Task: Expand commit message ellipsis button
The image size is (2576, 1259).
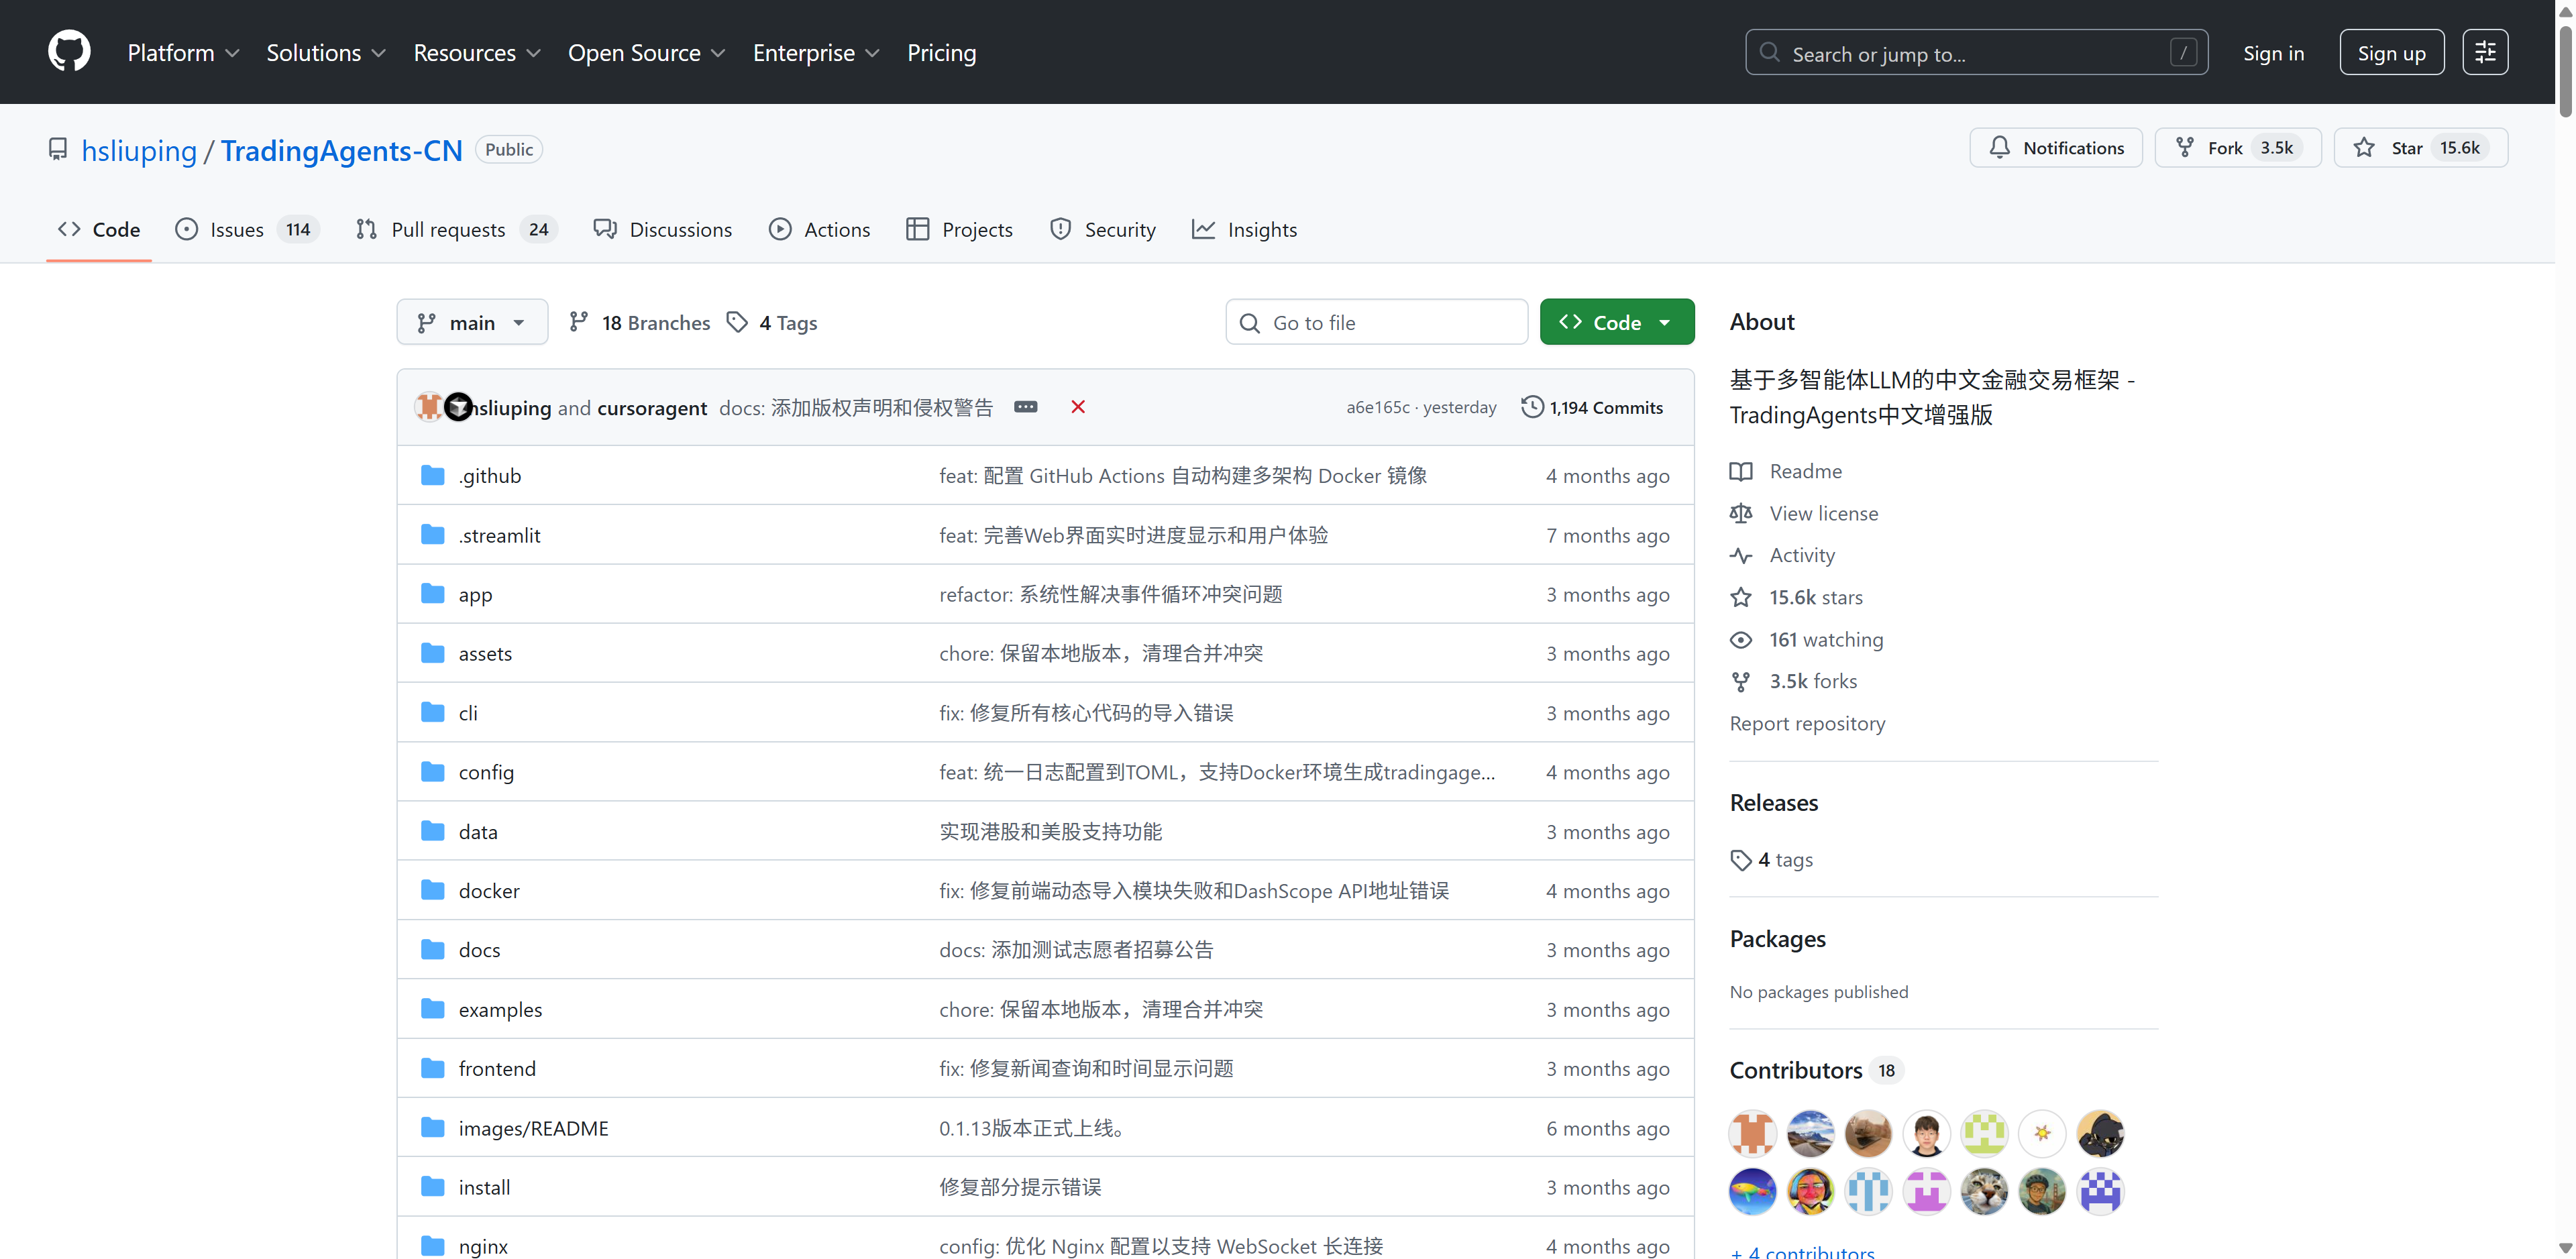Action: 1025,407
